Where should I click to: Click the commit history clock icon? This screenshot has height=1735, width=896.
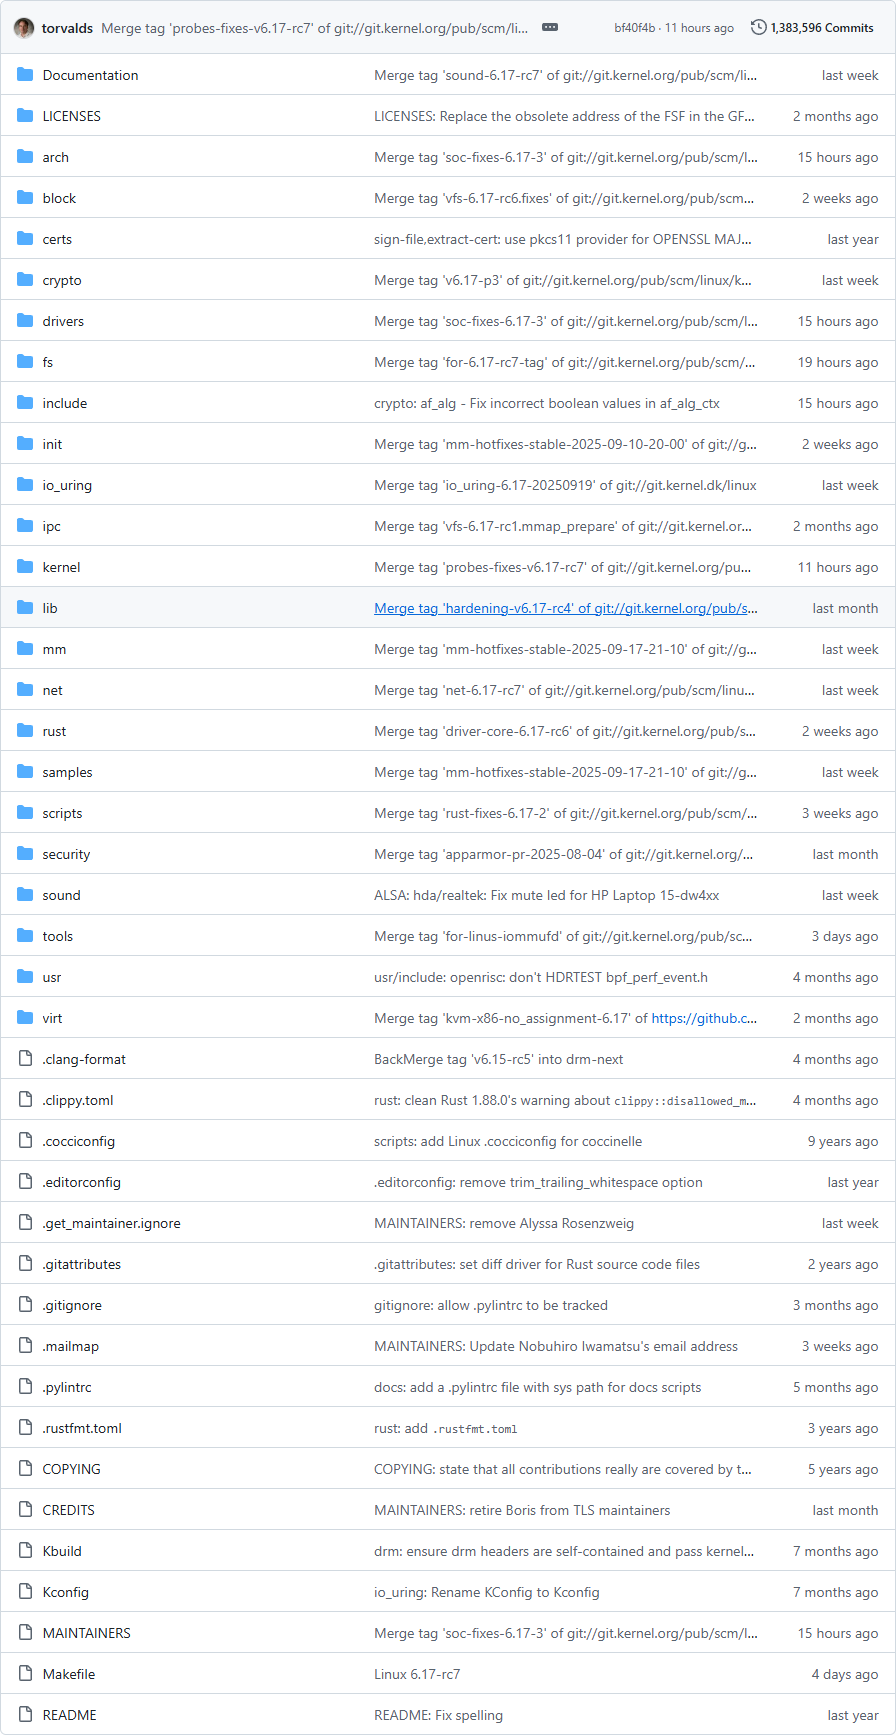[x=759, y=28]
